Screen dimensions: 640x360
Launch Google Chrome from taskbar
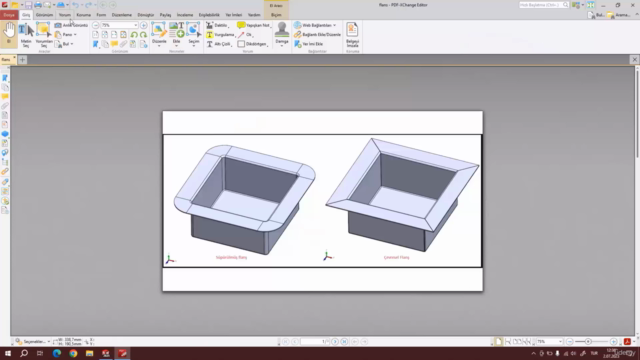pos(73,353)
